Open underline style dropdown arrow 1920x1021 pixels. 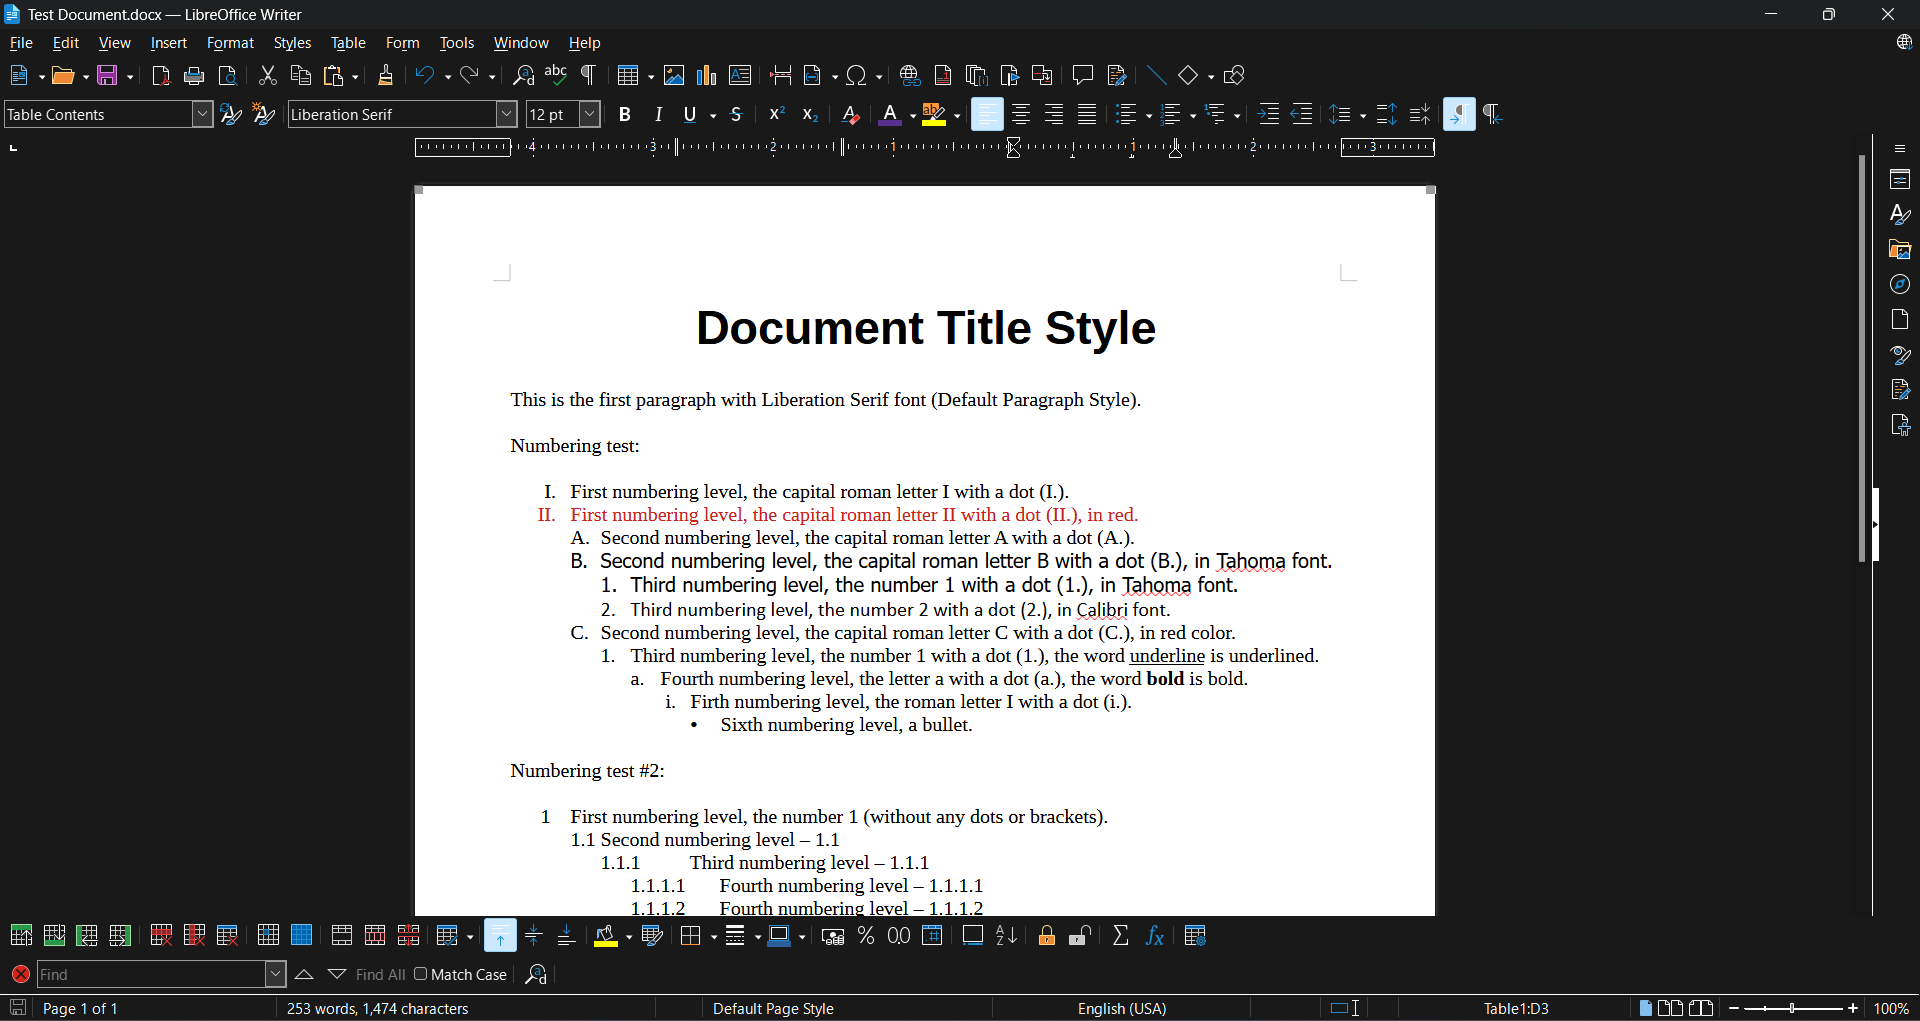(713, 116)
